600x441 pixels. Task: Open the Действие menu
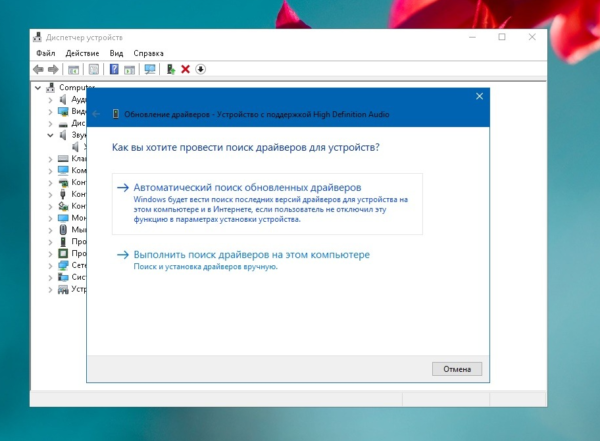[x=82, y=52]
